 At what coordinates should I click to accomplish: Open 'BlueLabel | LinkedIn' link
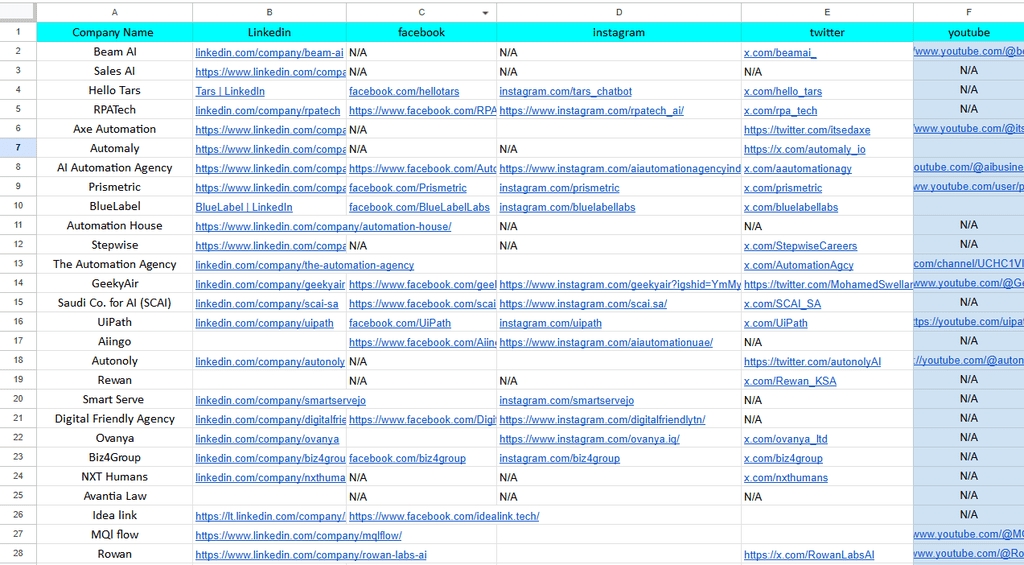(244, 208)
